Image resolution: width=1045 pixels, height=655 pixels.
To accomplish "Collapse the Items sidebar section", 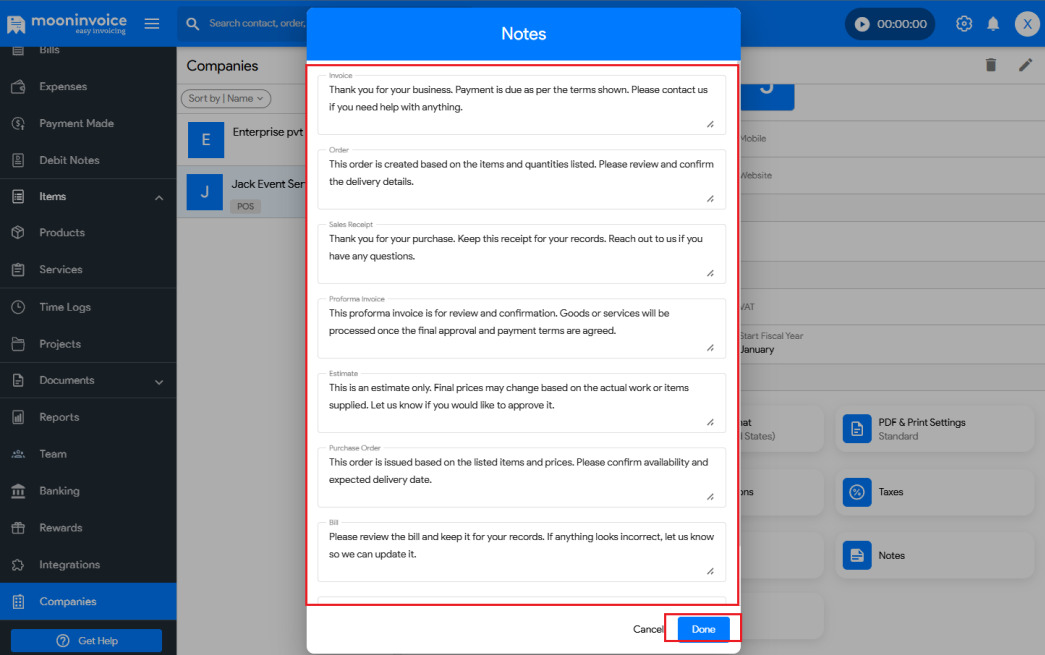I will (x=159, y=197).
